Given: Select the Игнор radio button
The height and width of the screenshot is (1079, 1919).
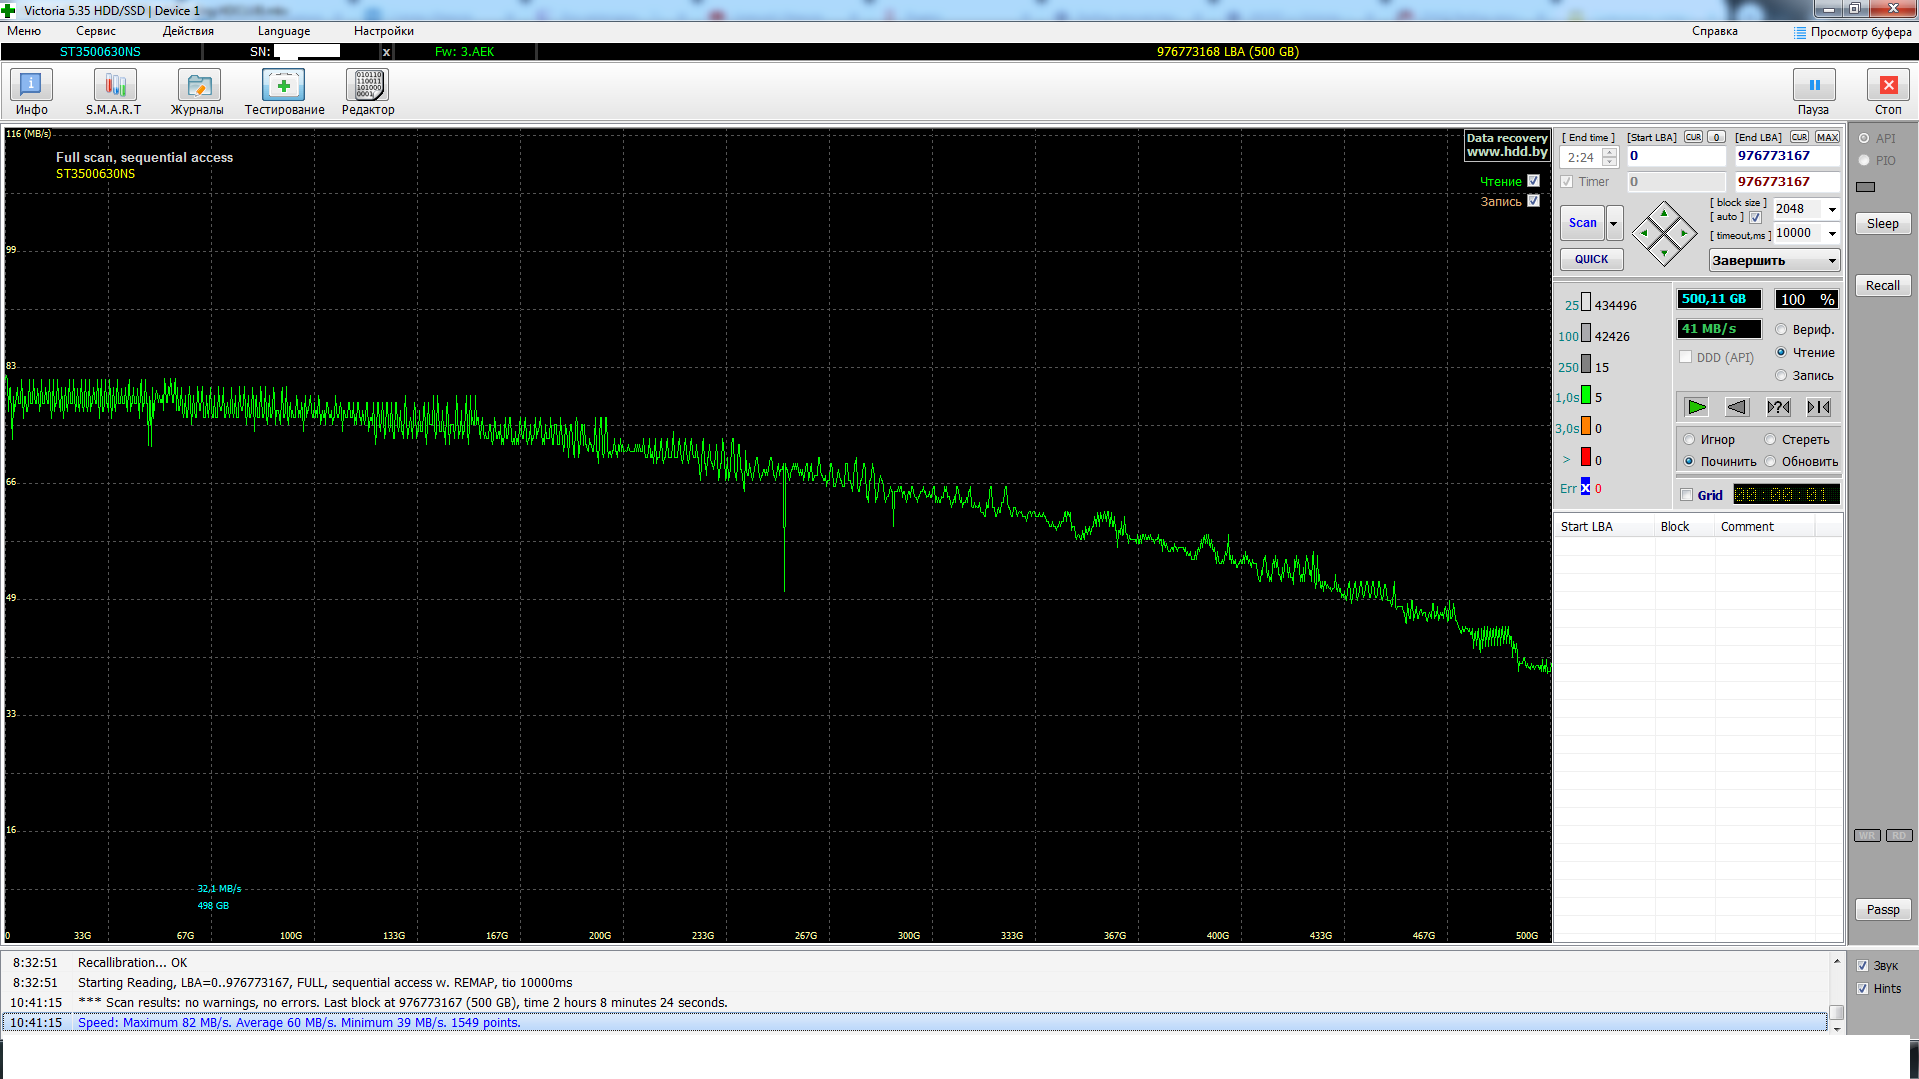Looking at the screenshot, I should tap(1689, 439).
